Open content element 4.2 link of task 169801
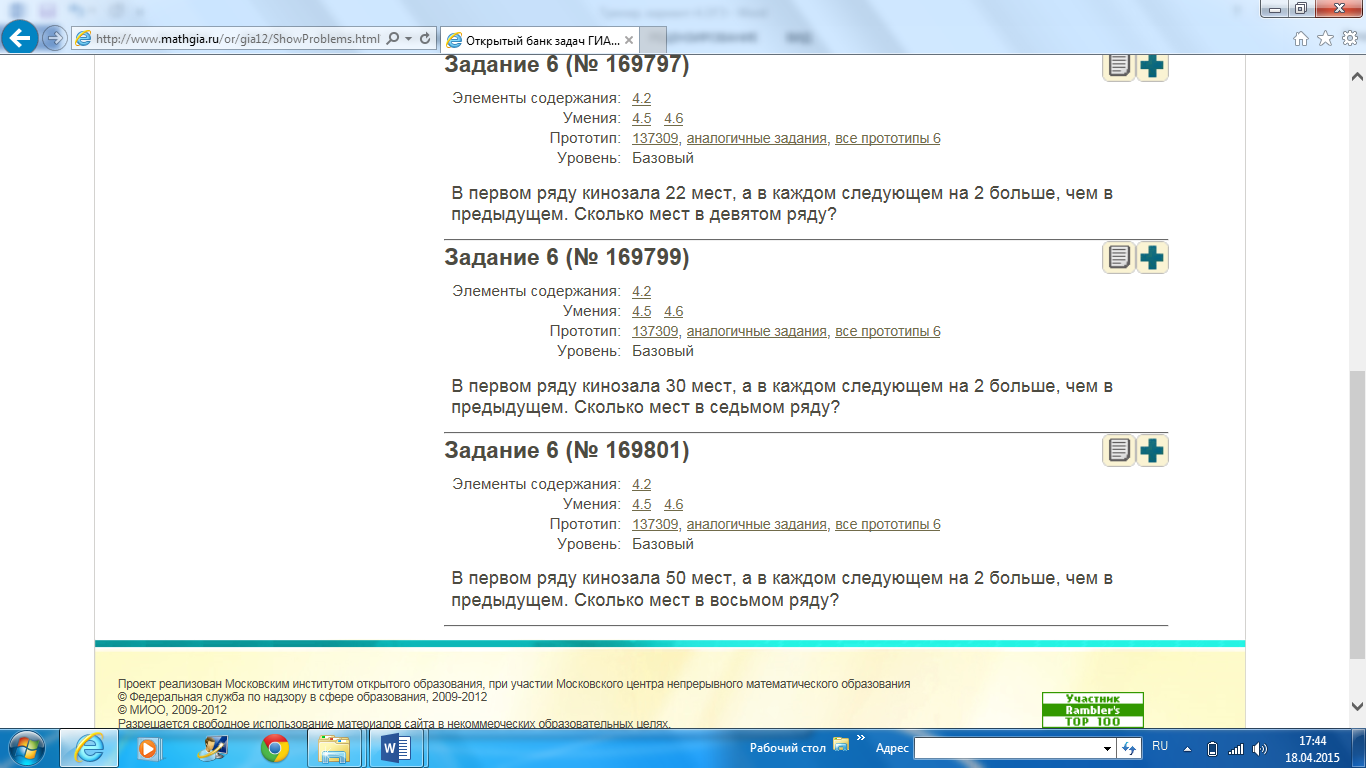The width and height of the screenshot is (1366, 768). tap(642, 484)
